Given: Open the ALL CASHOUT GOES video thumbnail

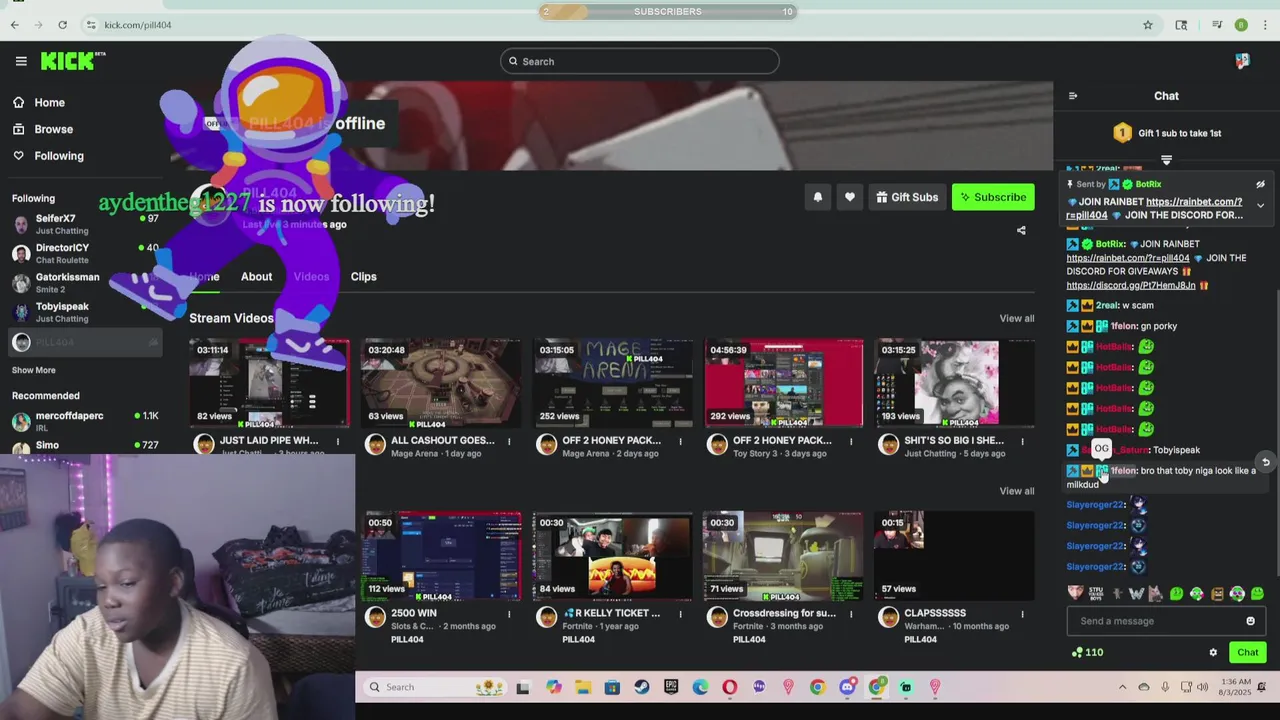Looking at the screenshot, I should [441, 383].
